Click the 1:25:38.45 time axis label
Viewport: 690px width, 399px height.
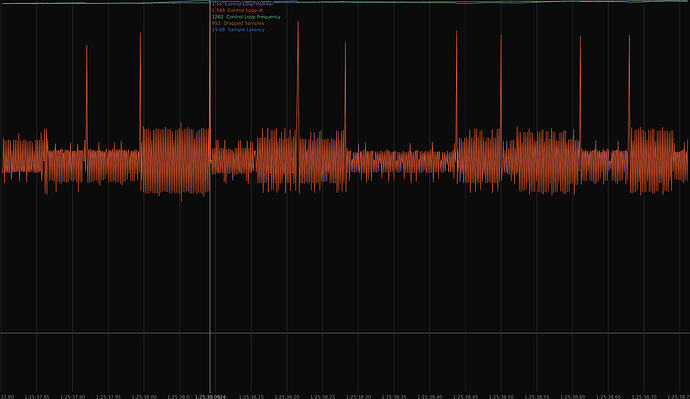coord(466,396)
